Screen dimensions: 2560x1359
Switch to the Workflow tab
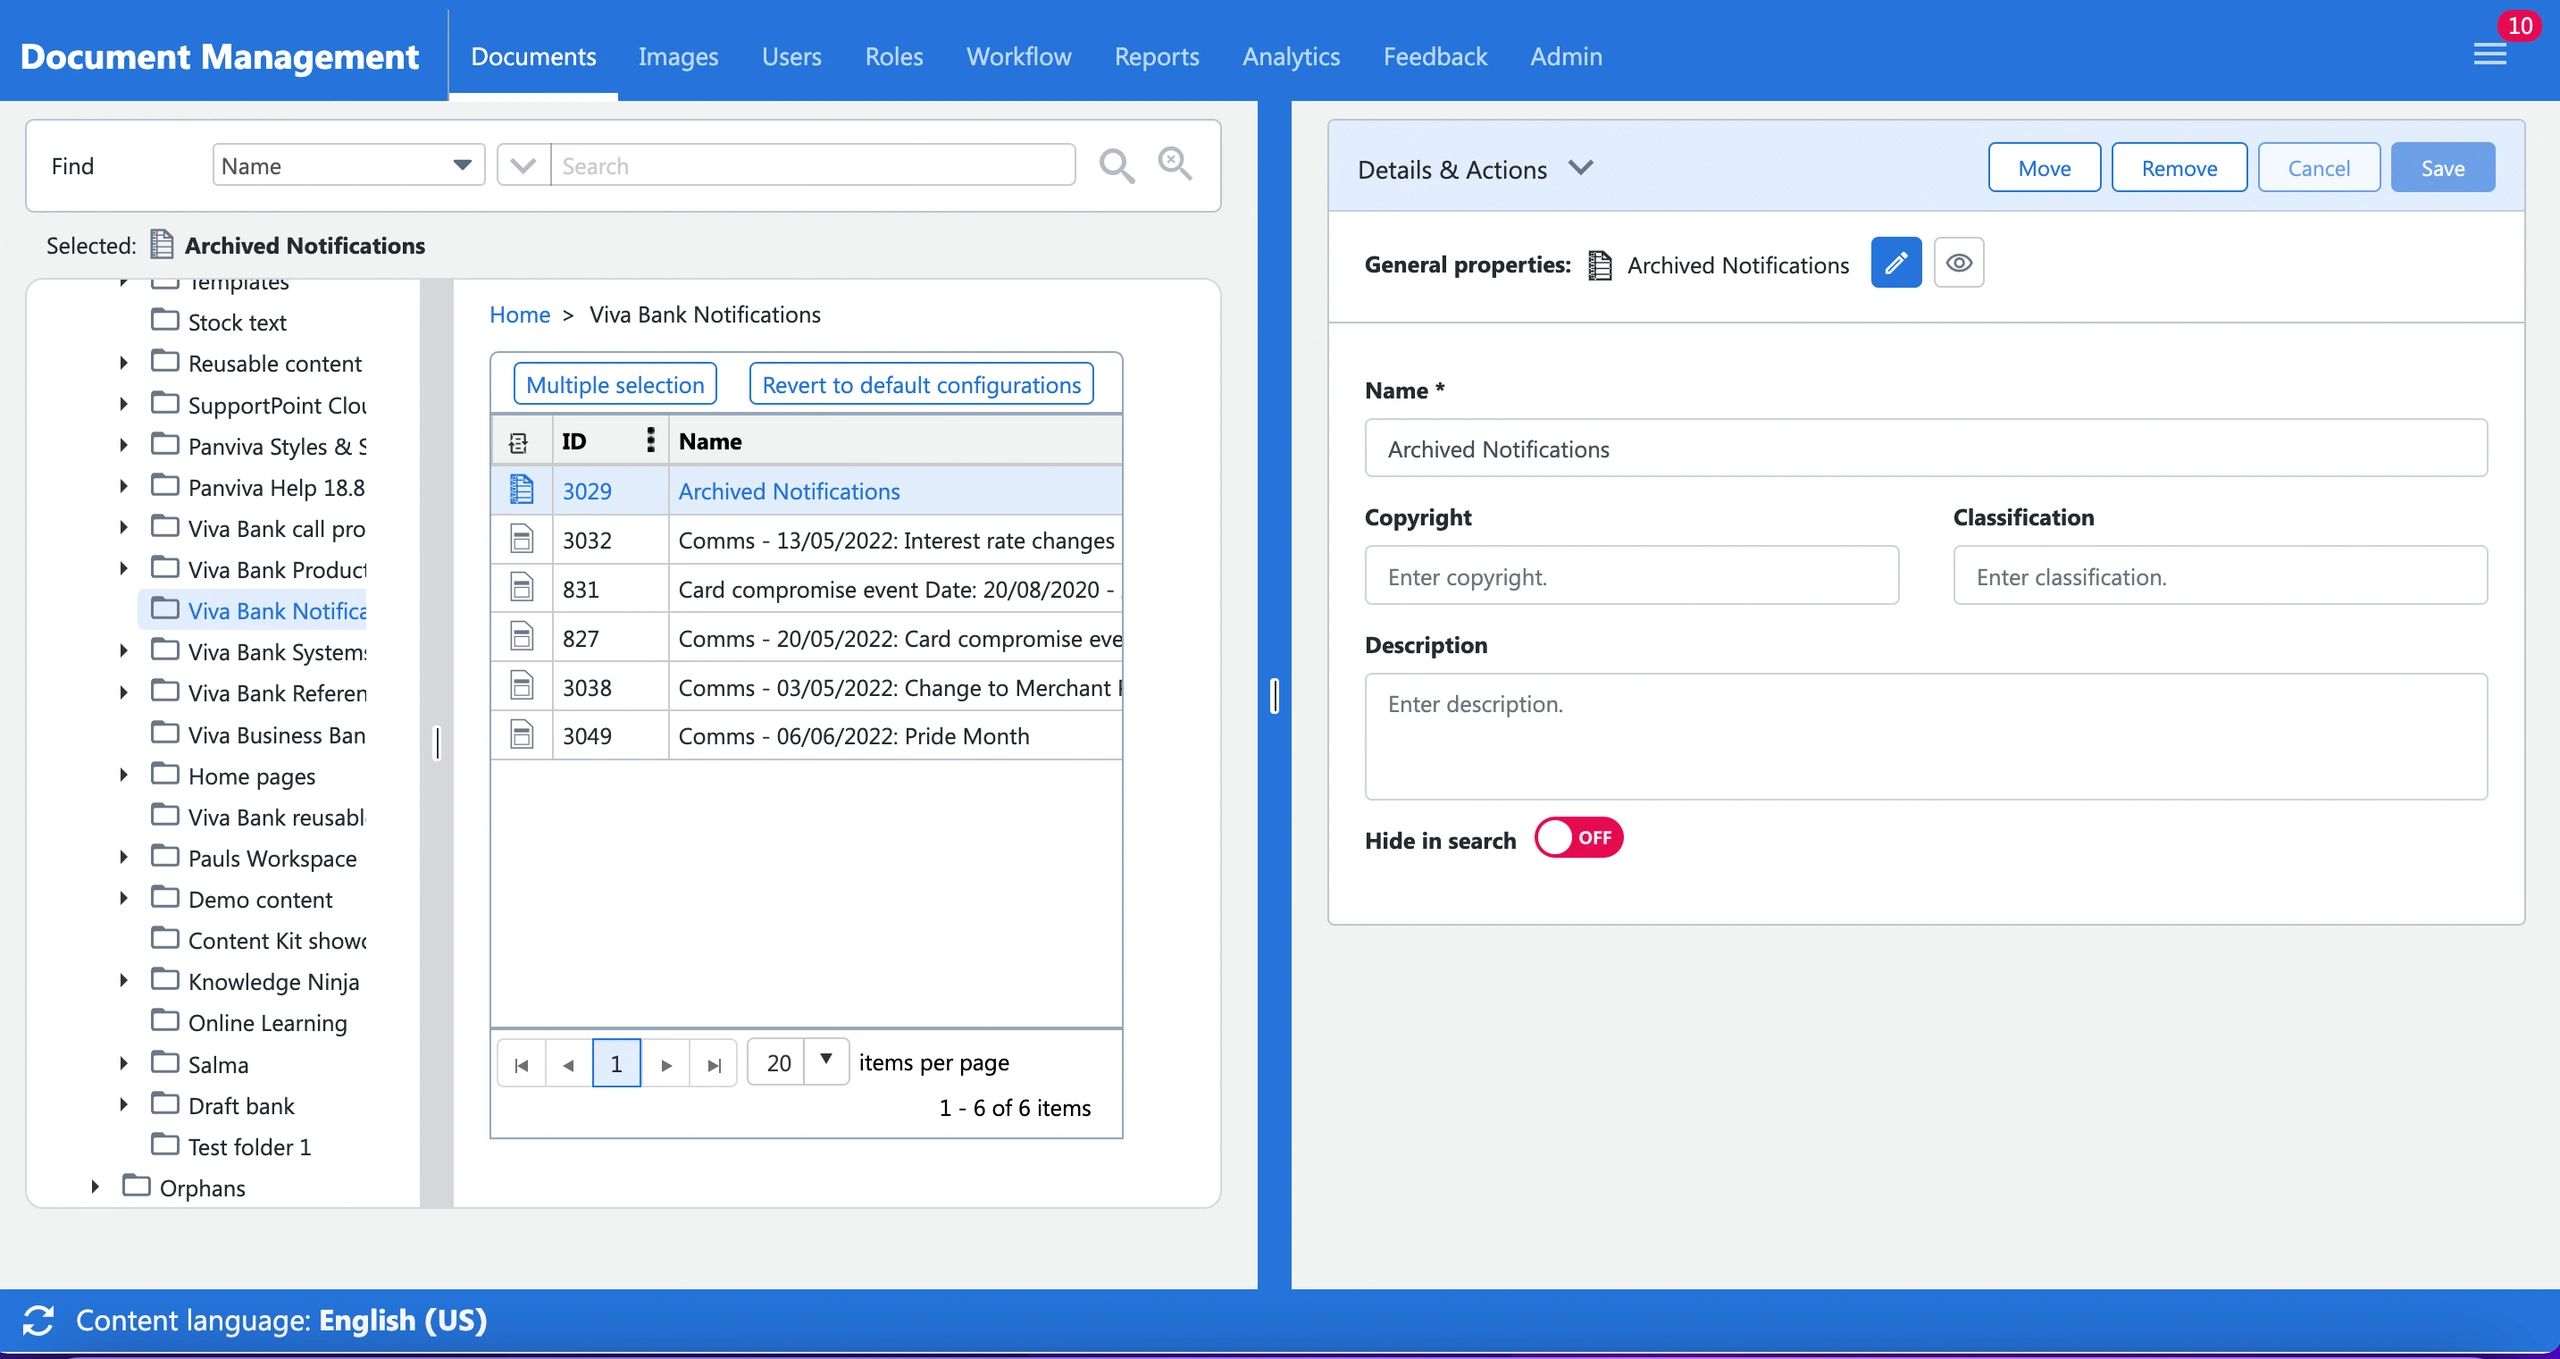[1018, 57]
